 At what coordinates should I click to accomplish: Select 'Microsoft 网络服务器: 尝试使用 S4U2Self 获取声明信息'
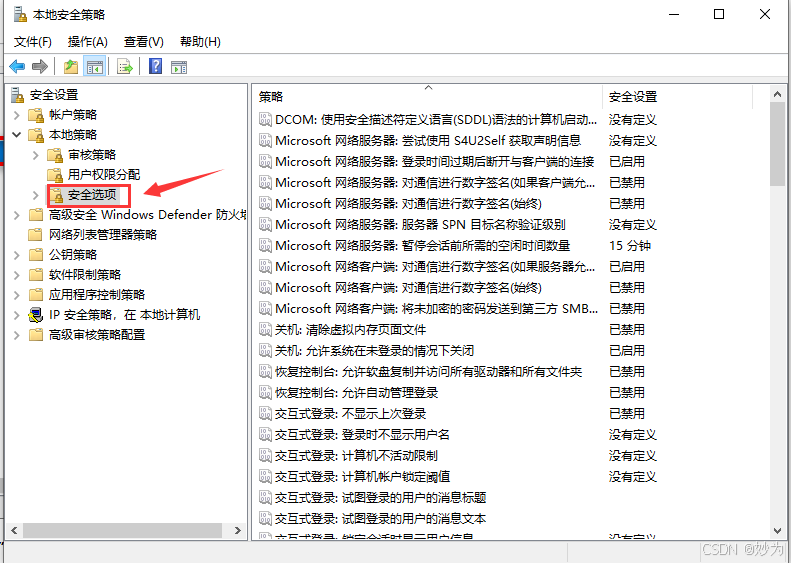point(428,140)
